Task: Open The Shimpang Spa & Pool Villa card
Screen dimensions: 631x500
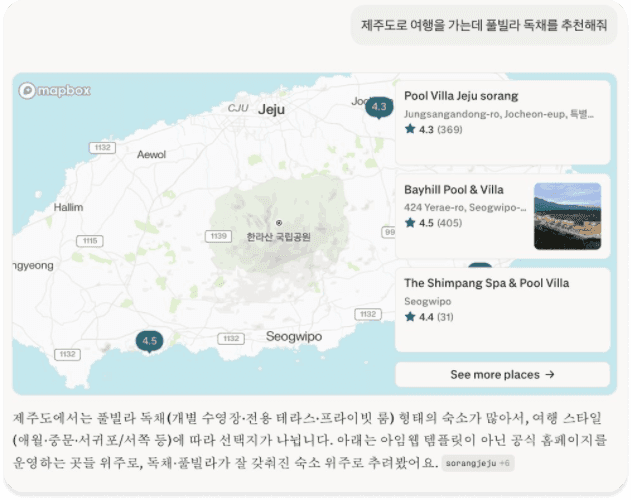Action: click(503, 310)
